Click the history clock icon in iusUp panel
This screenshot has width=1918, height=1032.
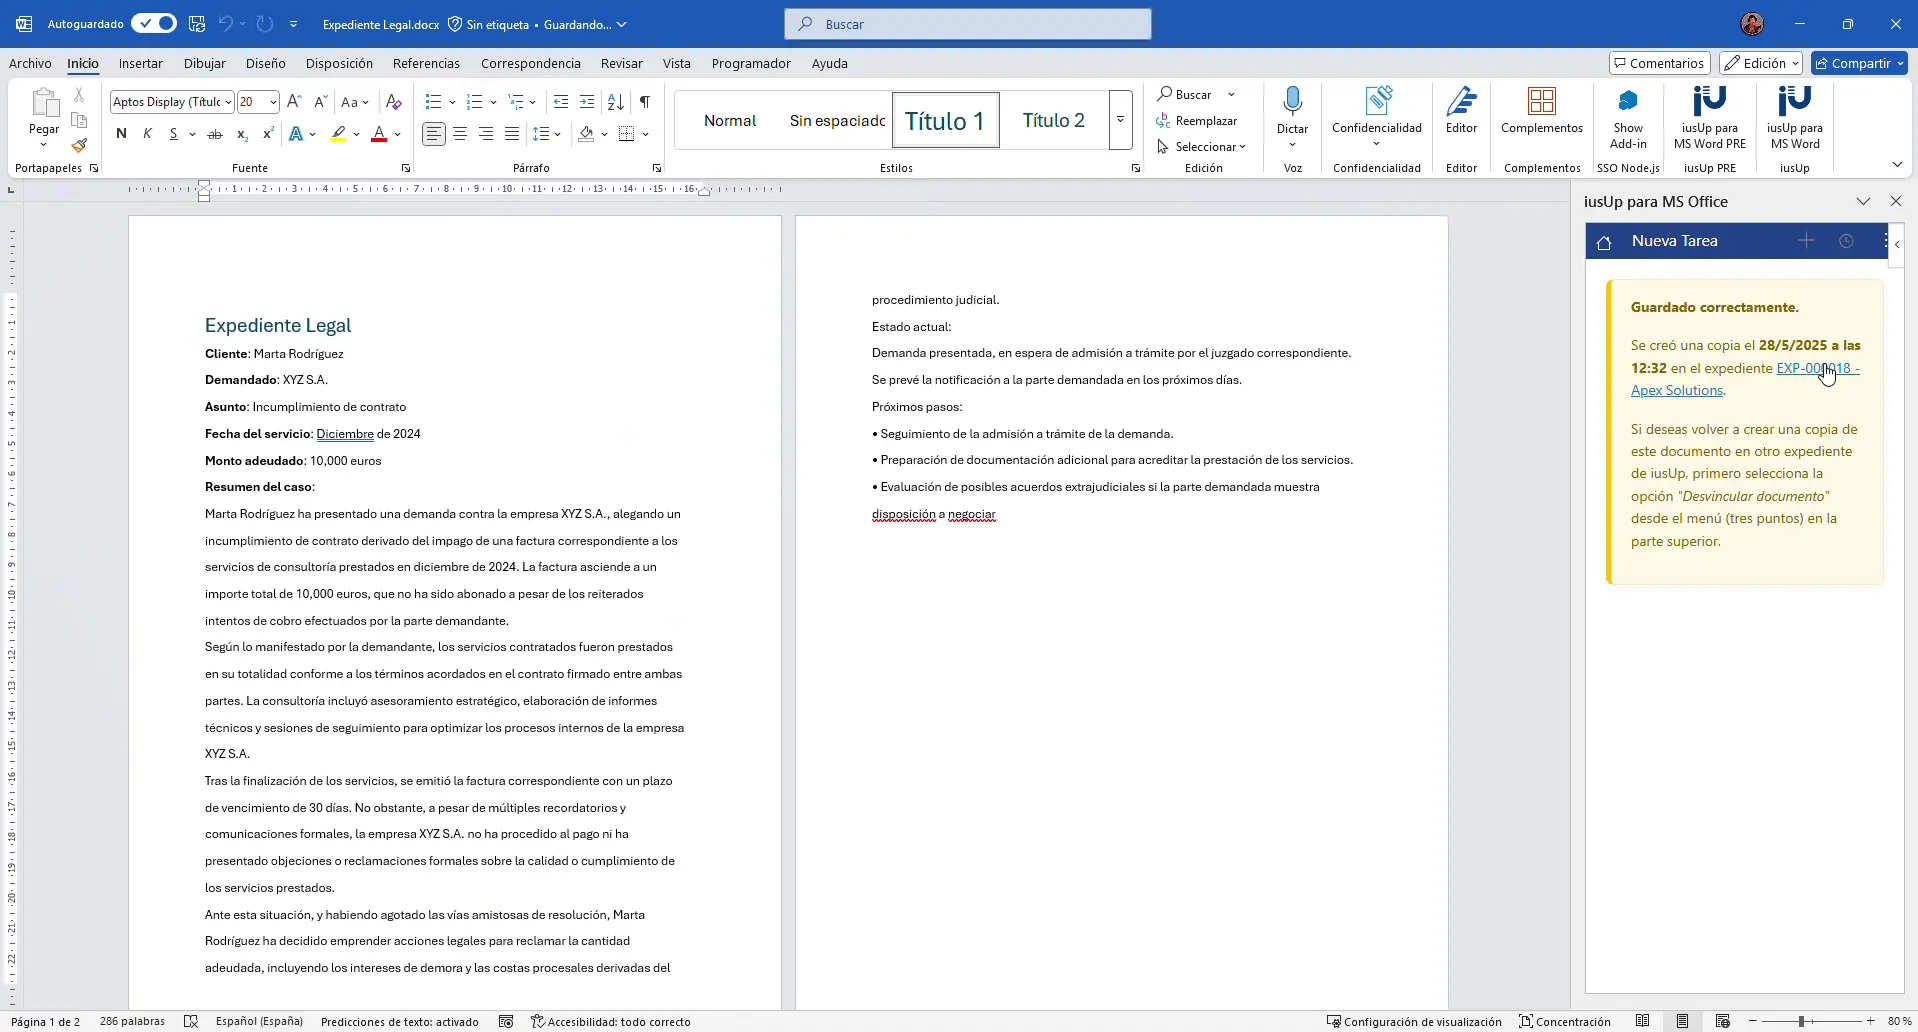coord(1846,241)
